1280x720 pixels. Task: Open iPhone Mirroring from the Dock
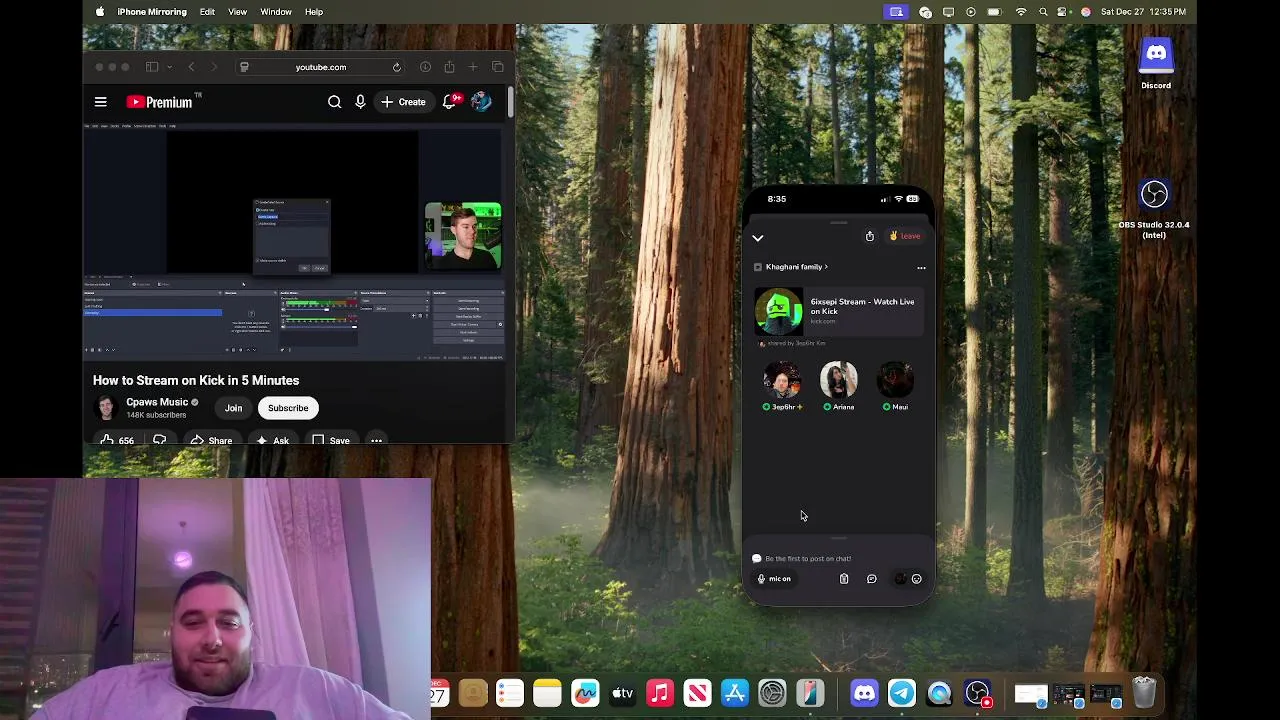810,693
